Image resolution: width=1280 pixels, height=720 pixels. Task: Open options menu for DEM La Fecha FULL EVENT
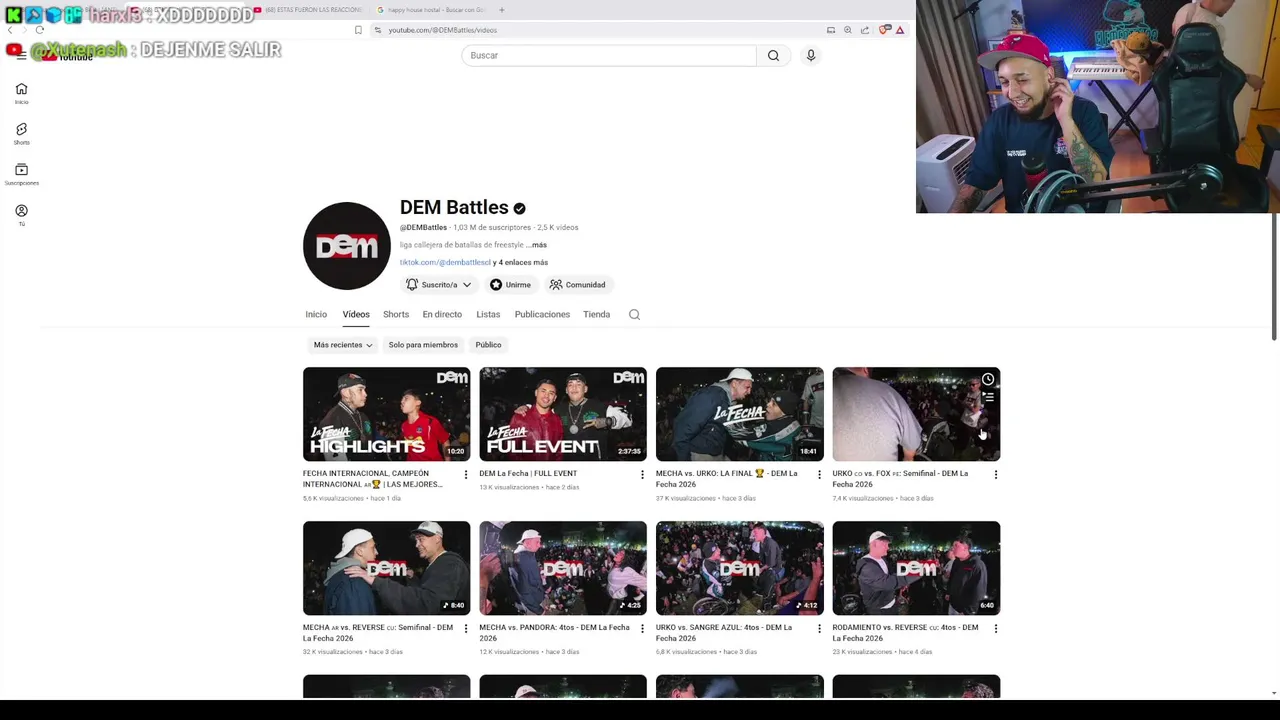pos(642,474)
